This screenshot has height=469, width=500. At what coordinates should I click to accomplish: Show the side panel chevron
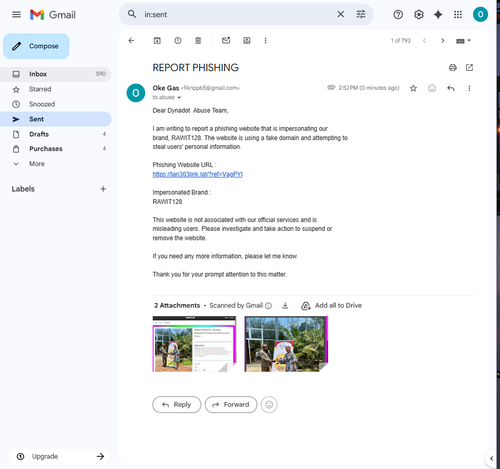[491, 458]
